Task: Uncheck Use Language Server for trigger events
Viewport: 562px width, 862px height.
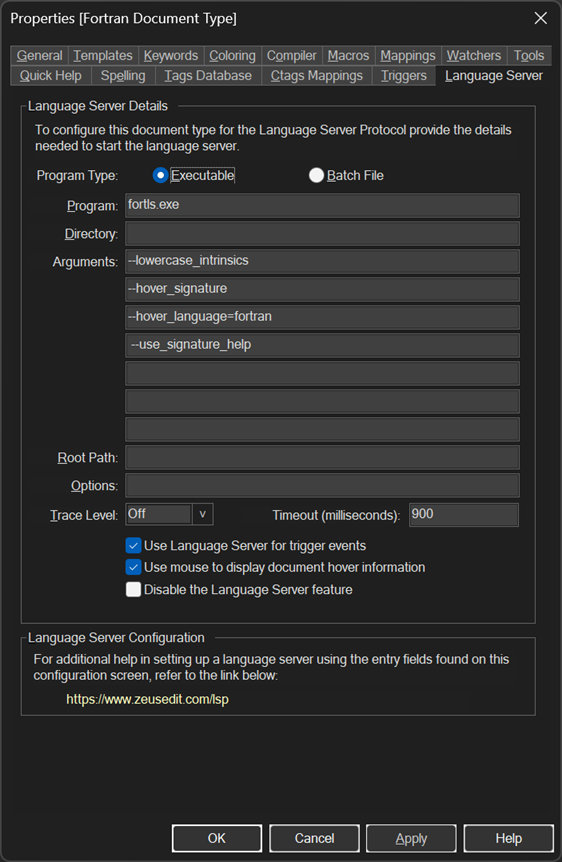Action: [133, 545]
